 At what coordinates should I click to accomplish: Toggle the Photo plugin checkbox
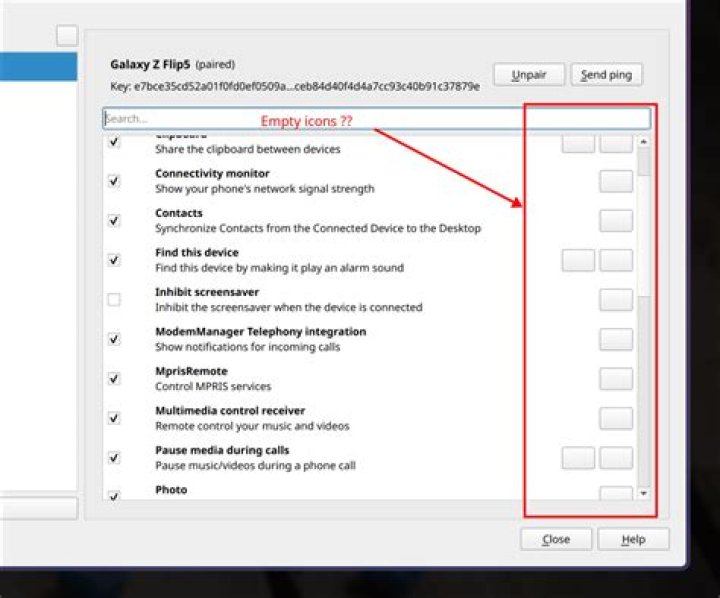[114, 495]
